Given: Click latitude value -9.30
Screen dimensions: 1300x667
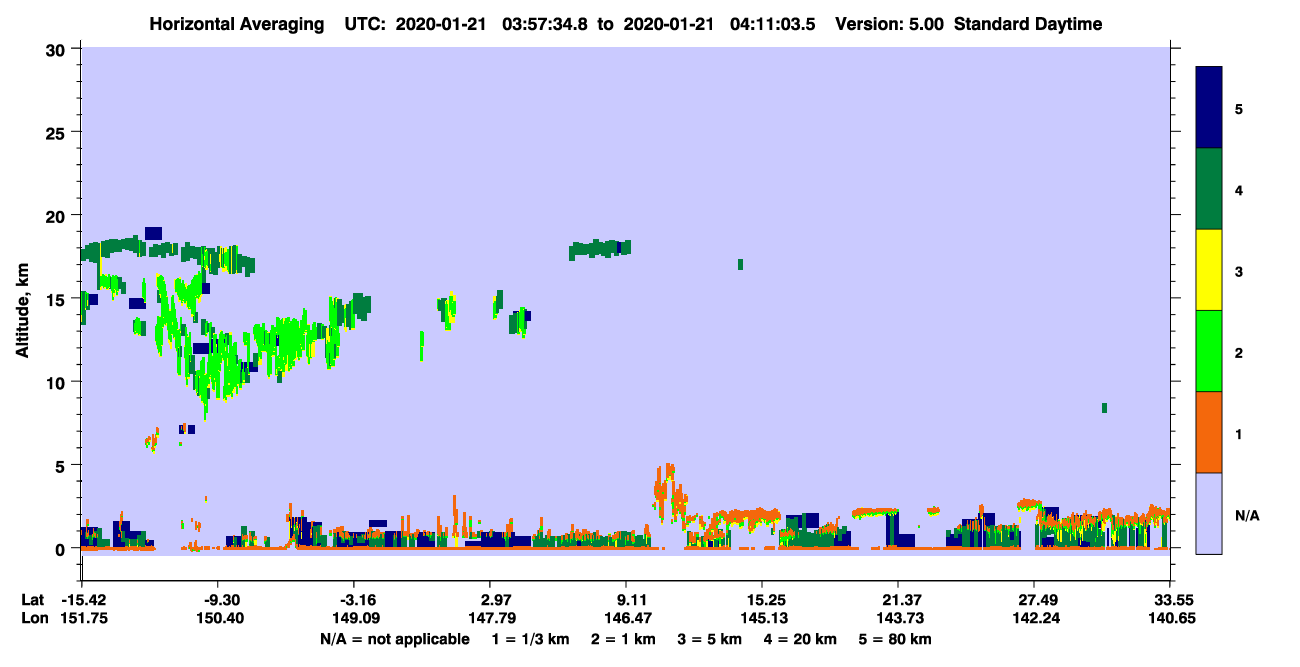Looking at the screenshot, I should 218,600.
